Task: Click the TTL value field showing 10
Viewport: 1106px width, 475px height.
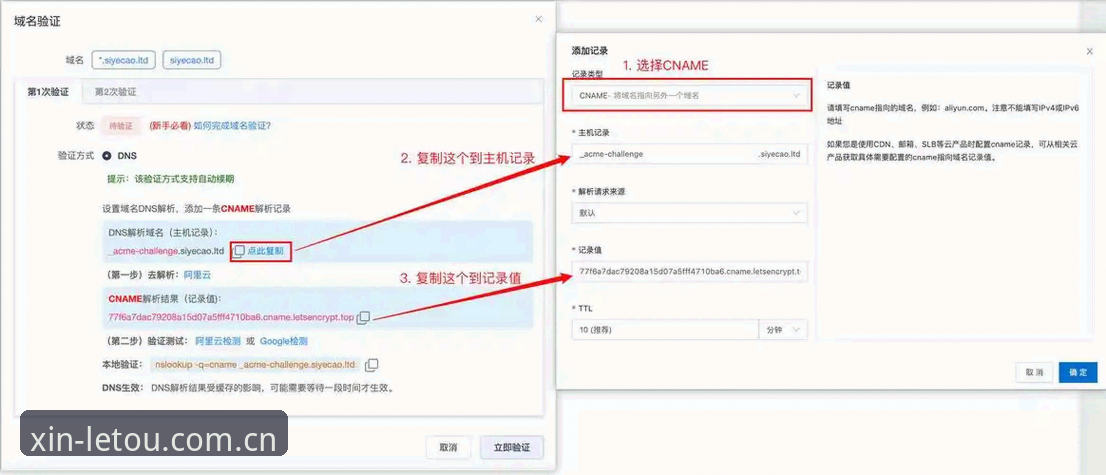Action: pos(664,330)
